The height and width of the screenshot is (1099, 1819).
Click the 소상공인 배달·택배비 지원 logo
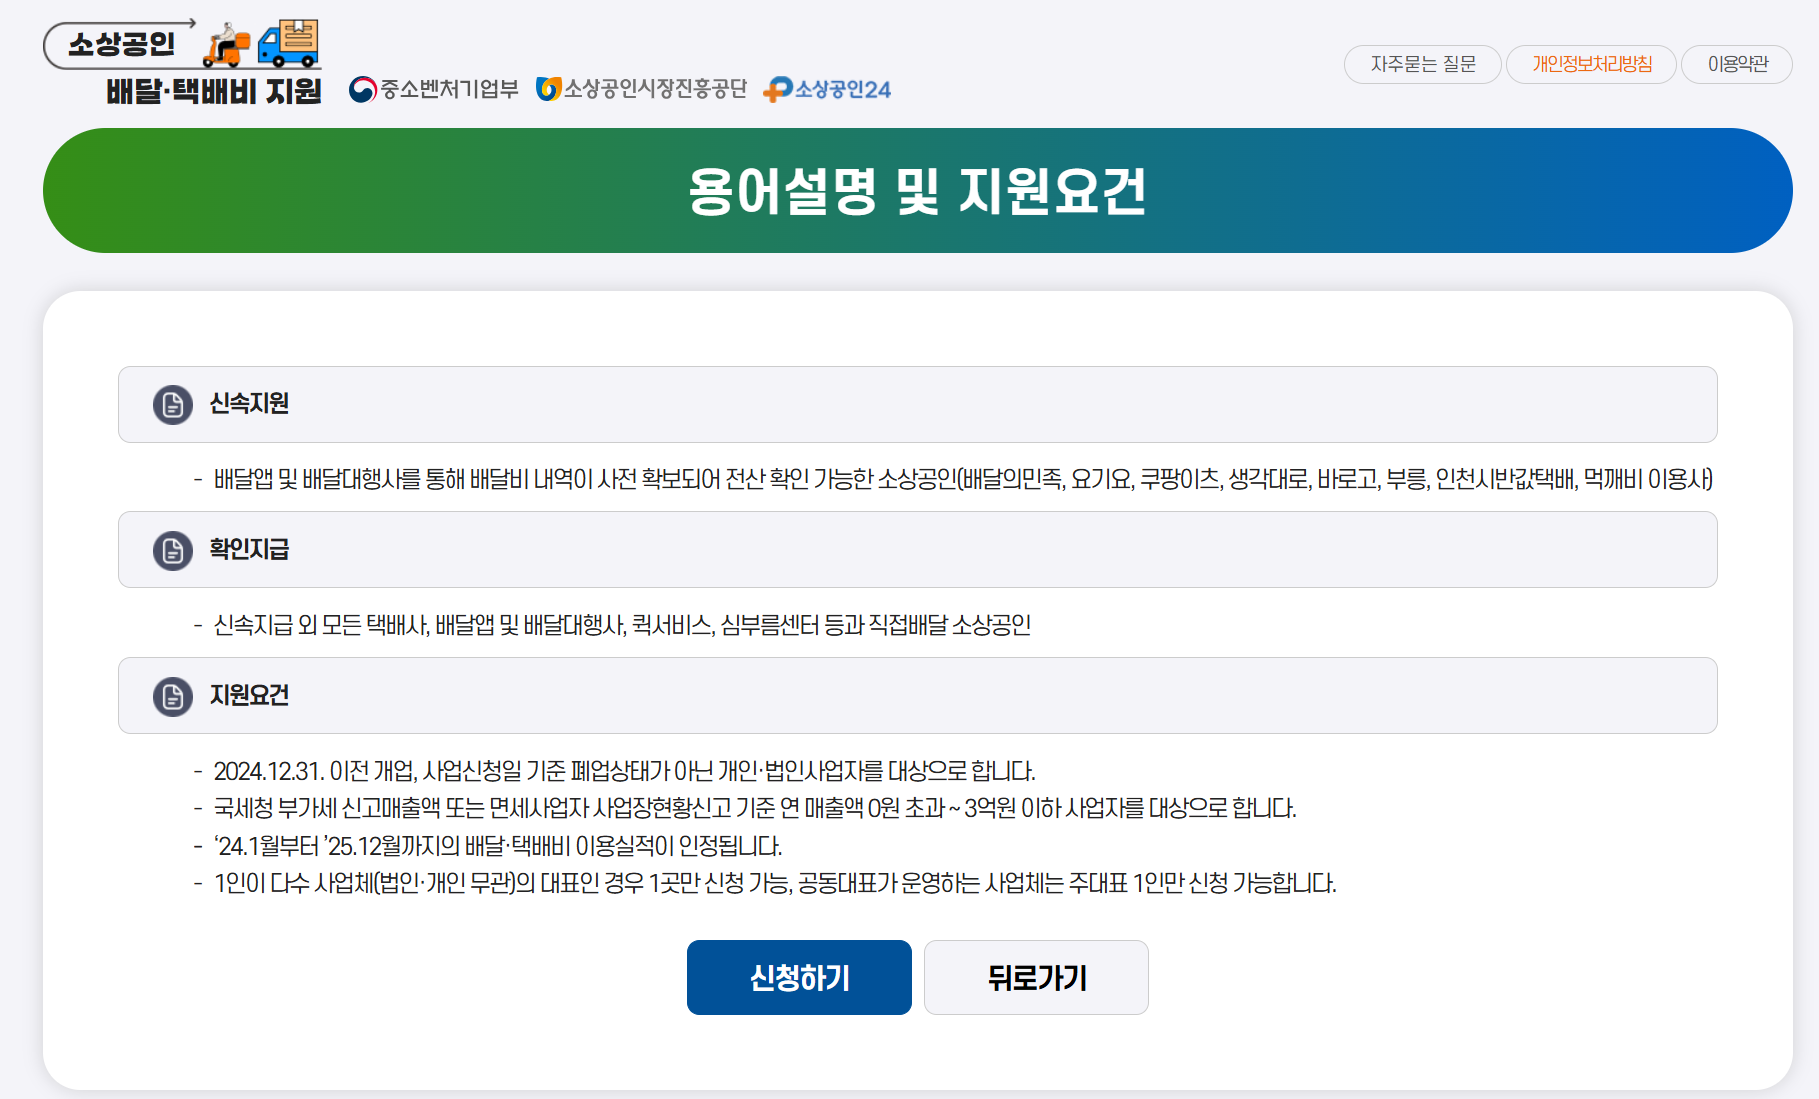[x=185, y=60]
